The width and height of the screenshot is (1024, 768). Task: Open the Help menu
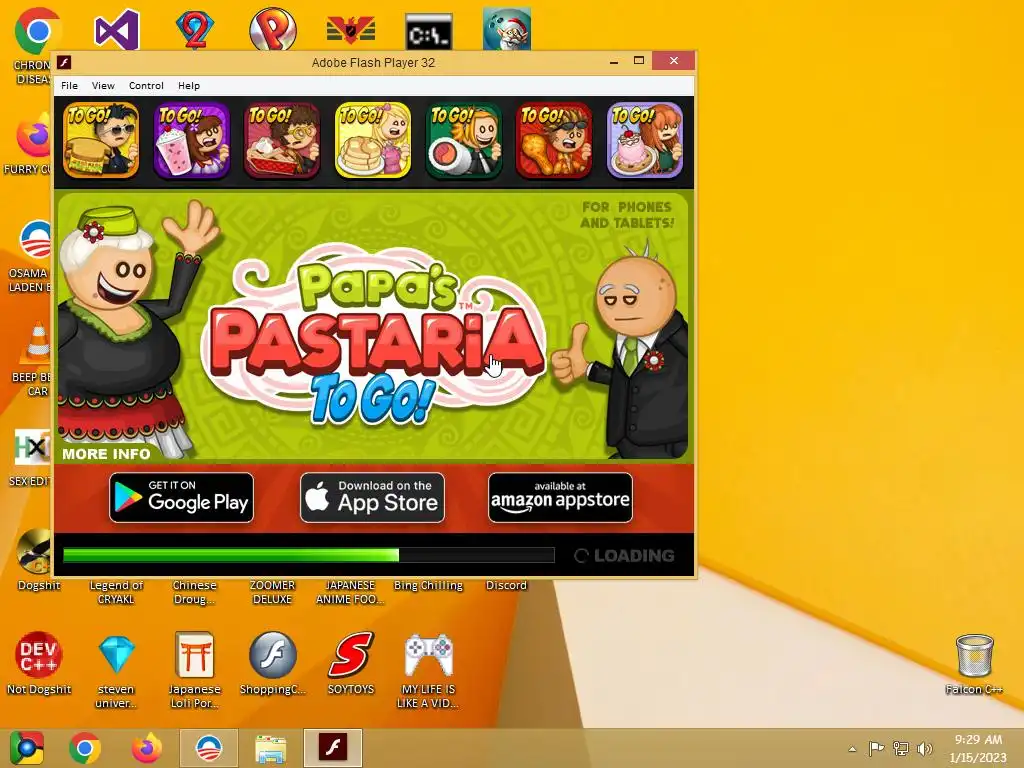pos(189,86)
